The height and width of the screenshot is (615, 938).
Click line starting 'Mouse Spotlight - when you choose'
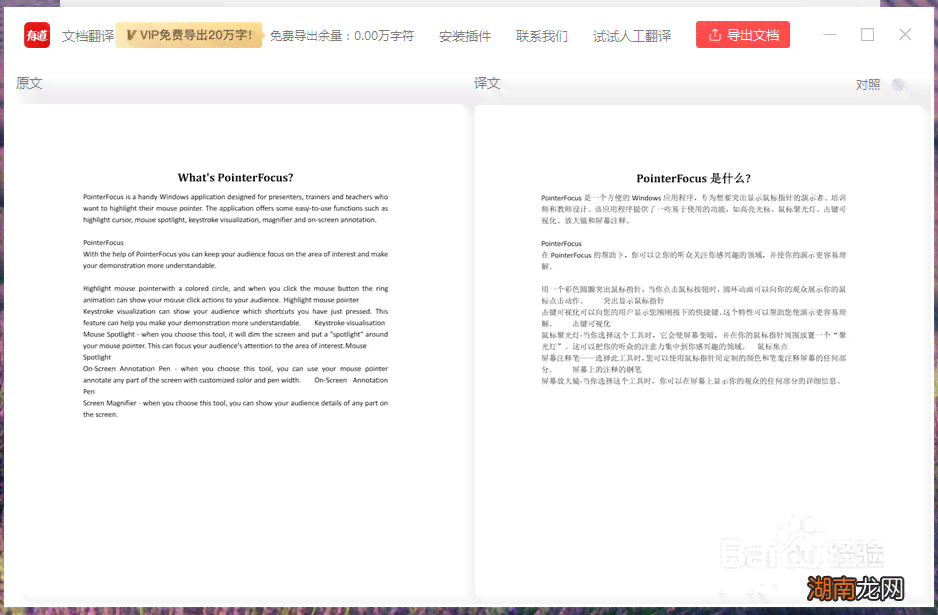(235, 334)
